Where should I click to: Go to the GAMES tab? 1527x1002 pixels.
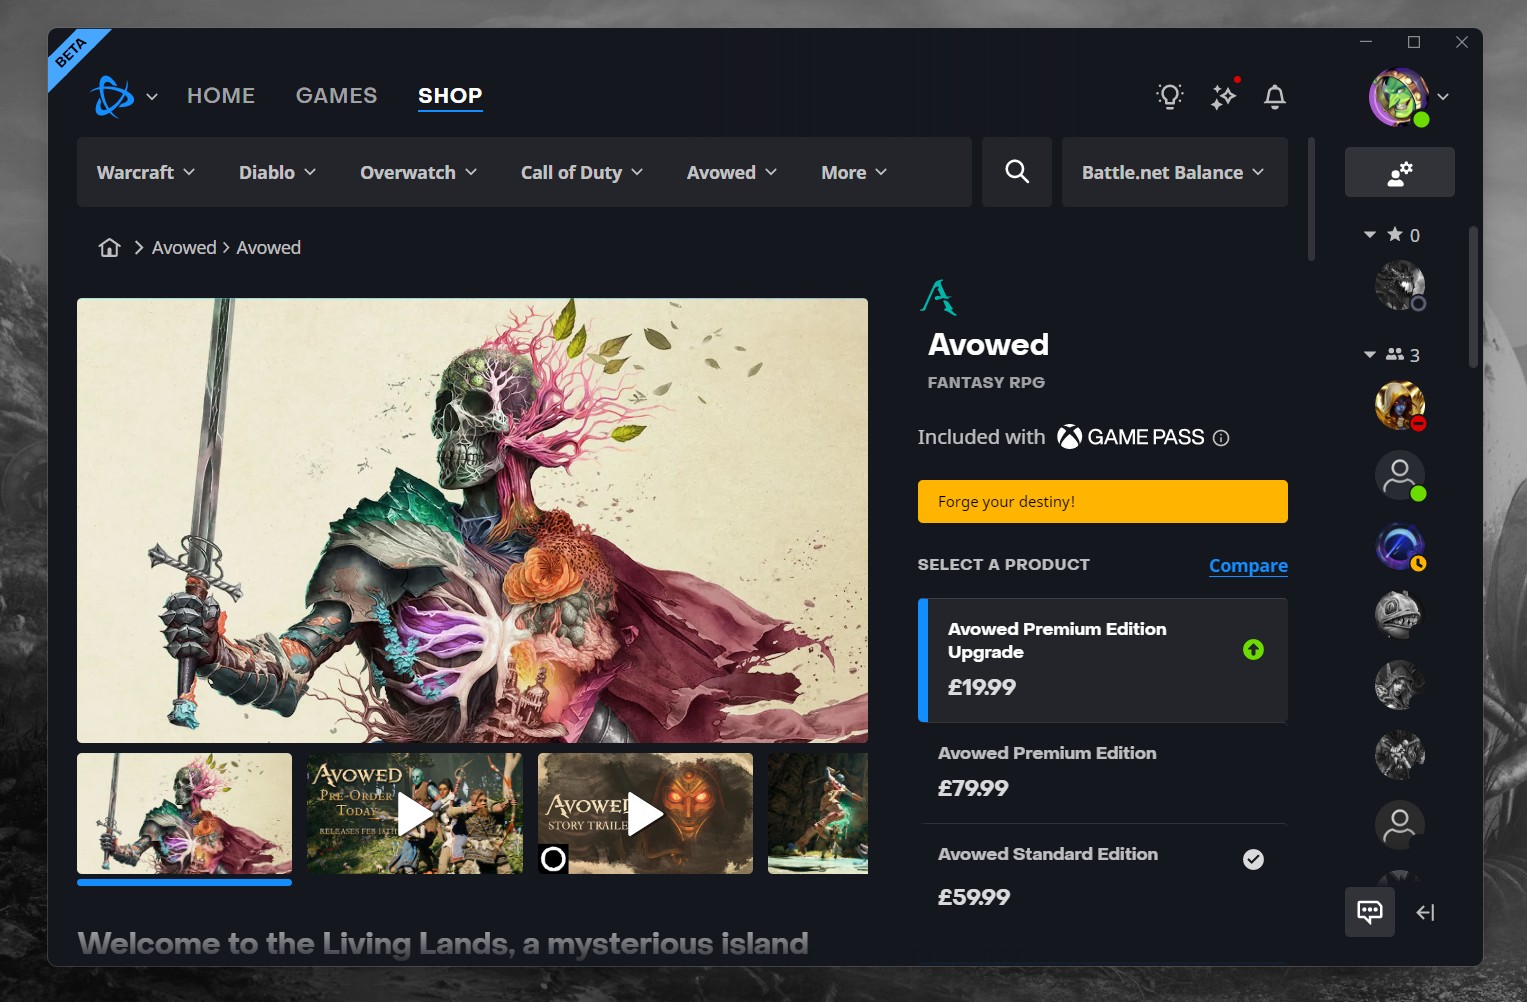[x=336, y=96]
